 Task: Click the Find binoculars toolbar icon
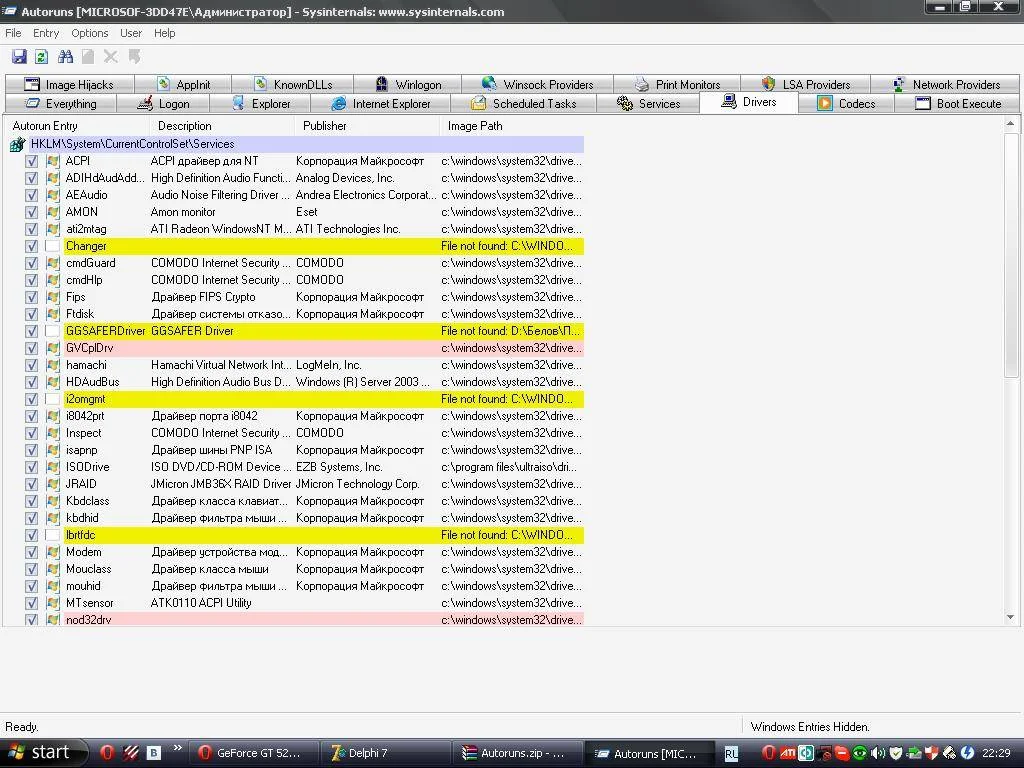[x=65, y=57]
